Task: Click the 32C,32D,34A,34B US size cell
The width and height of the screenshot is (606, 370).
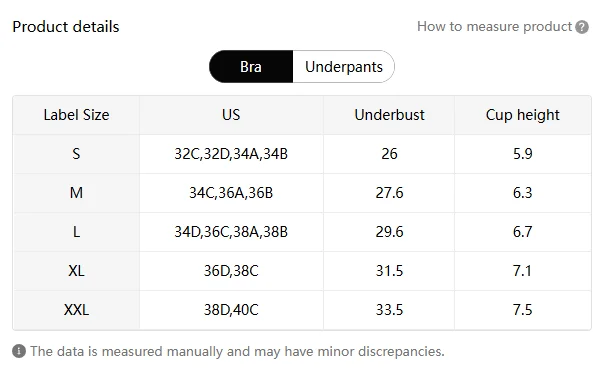Action: pyautogui.click(x=231, y=154)
